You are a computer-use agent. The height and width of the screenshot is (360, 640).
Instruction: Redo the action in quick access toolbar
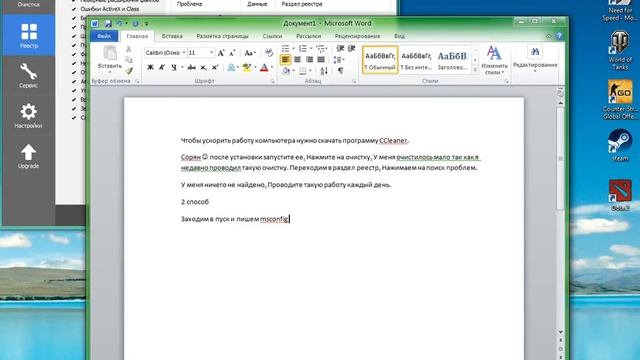(x=136, y=24)
